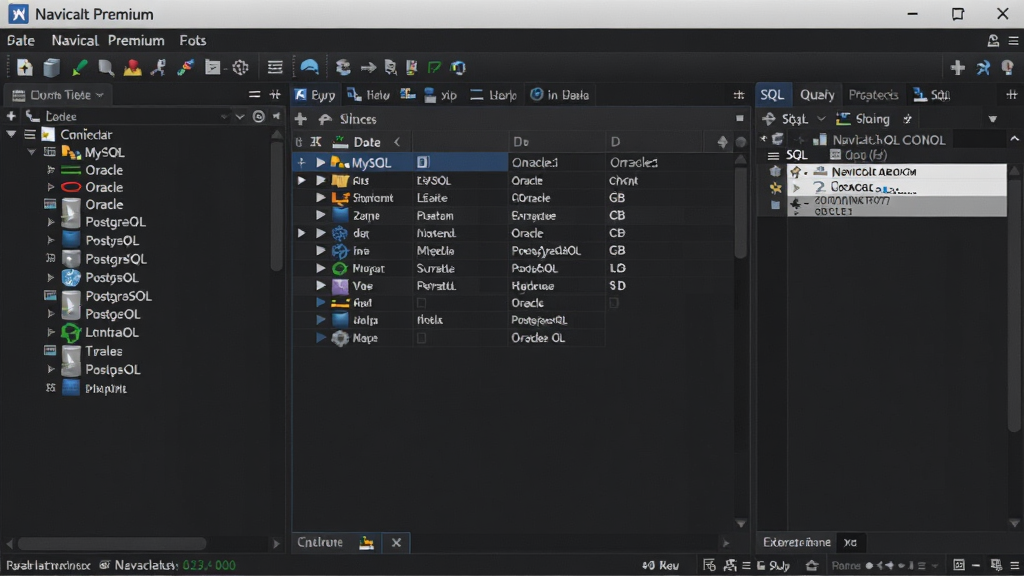Switch to the Quafy tab
1024x576 pixels.
point(817,95)
